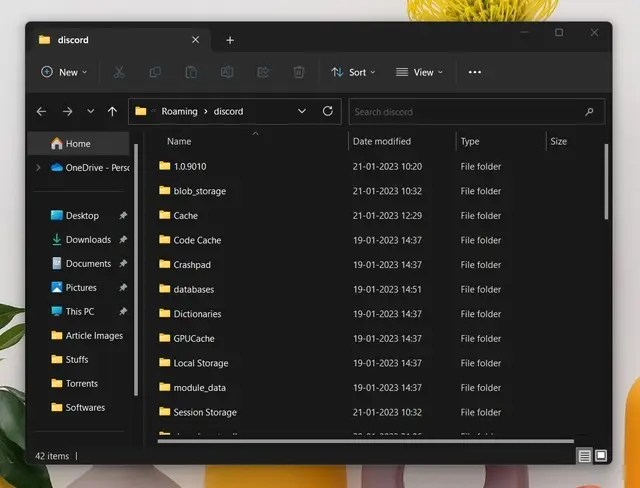Image resolution: width=640 pixels, height=488 pixels.
Task: Click the Share icon in toolbar
Action: 263,72
